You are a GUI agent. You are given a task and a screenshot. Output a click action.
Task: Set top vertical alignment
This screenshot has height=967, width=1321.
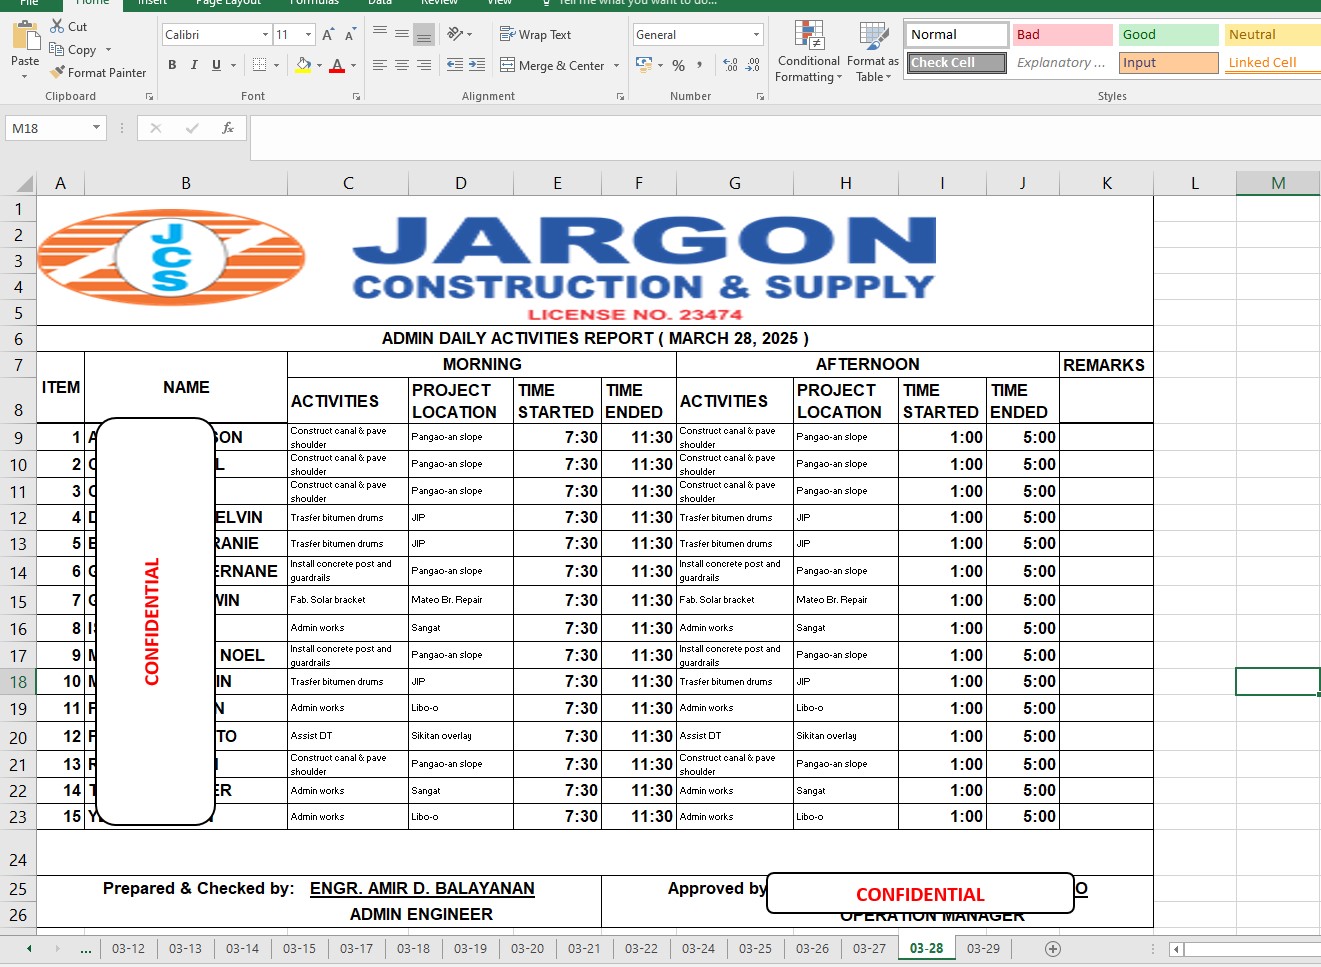tap(380, 34)
